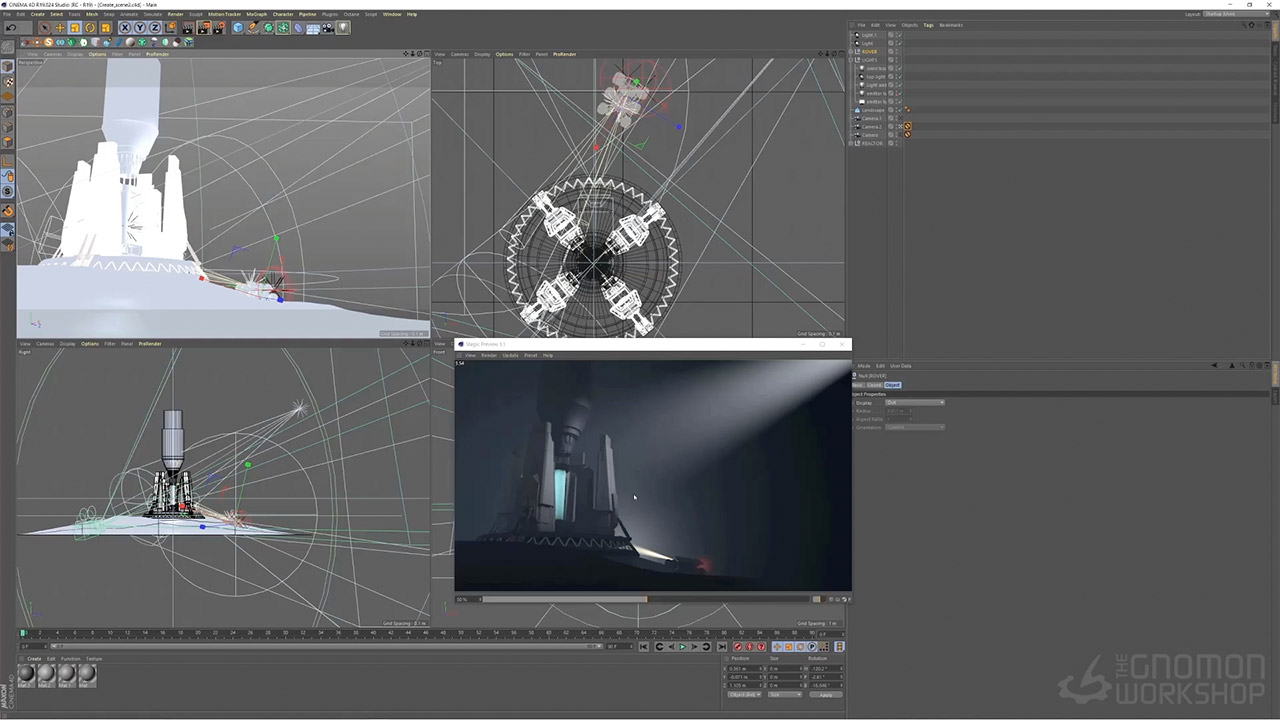1280x720 pixels.
Task: Open Render menu in Magic Preview window
Action: point(489,355)
